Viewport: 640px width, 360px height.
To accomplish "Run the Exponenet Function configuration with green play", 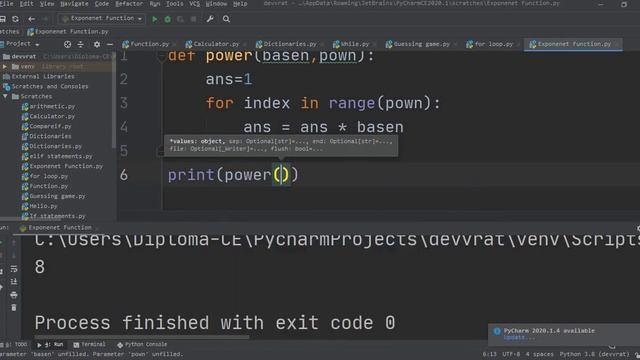I will click(155, 19).
